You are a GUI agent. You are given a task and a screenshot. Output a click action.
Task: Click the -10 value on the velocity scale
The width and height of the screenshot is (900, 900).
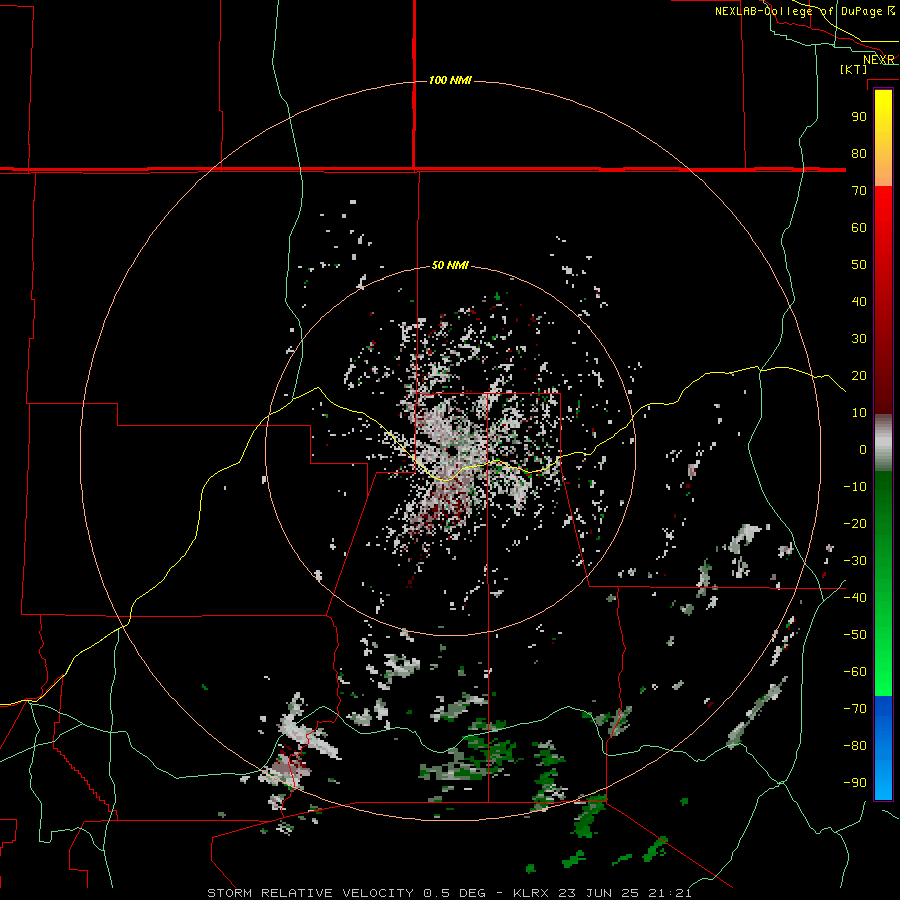click(855, 487)
